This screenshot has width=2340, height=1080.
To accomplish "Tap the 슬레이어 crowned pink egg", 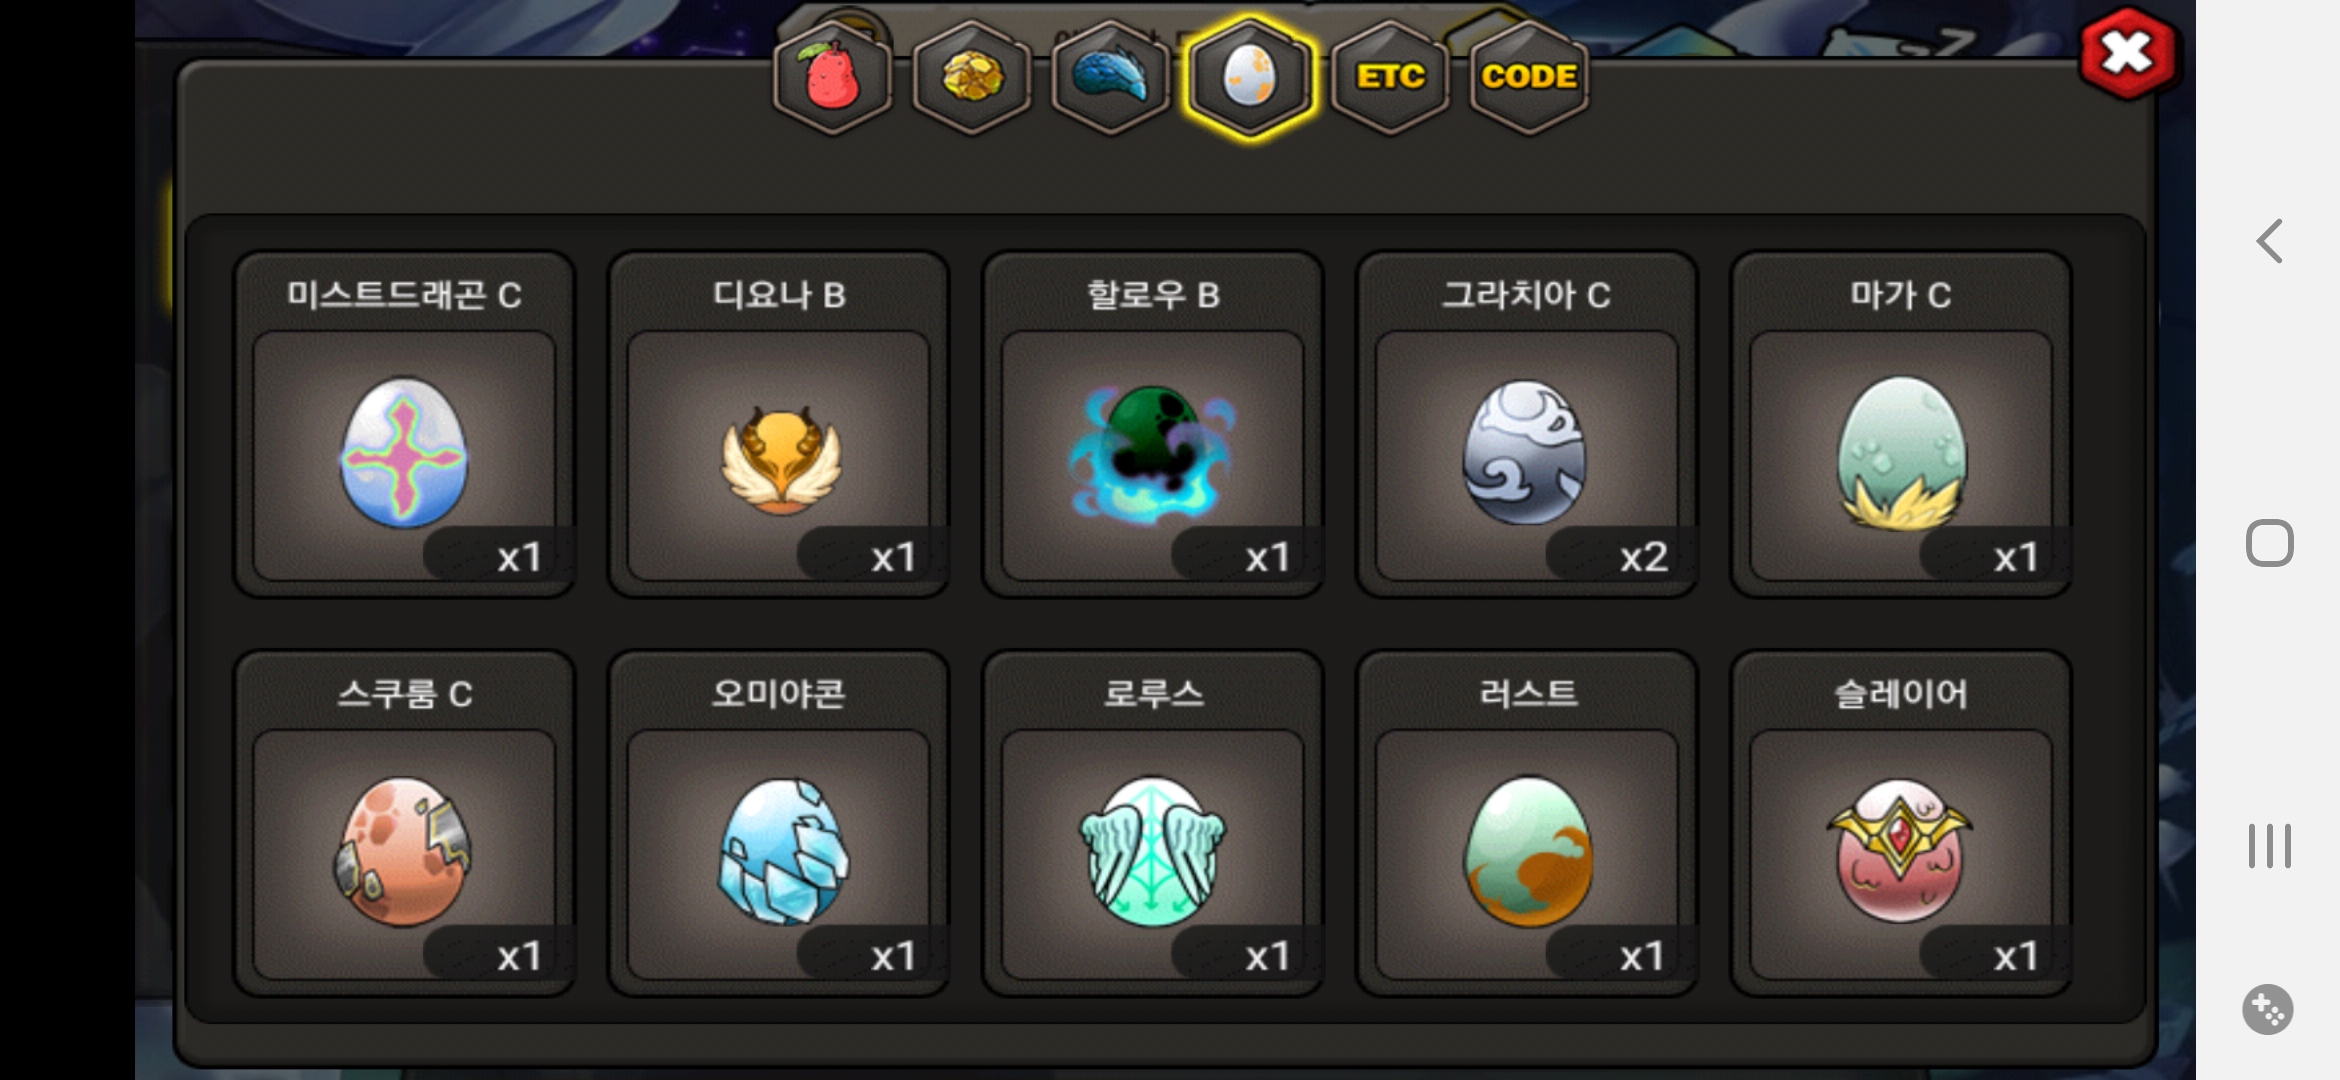I will [1900, 823].
